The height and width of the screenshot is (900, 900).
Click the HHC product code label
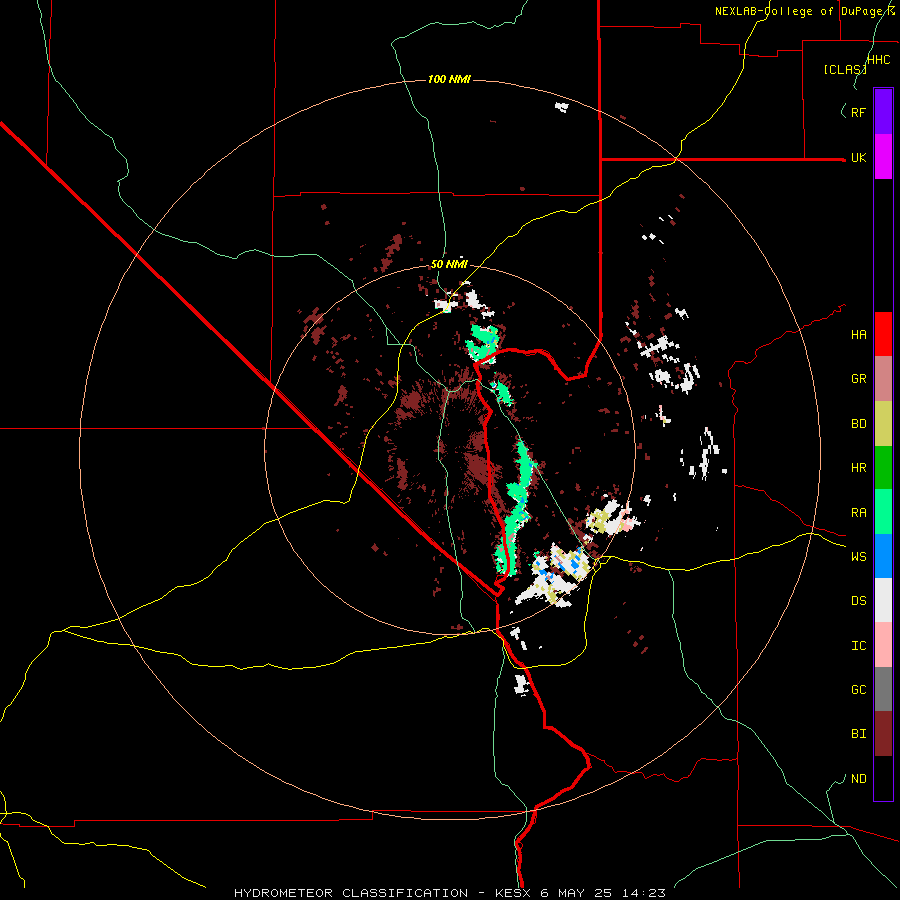click(x=879, y=60)
